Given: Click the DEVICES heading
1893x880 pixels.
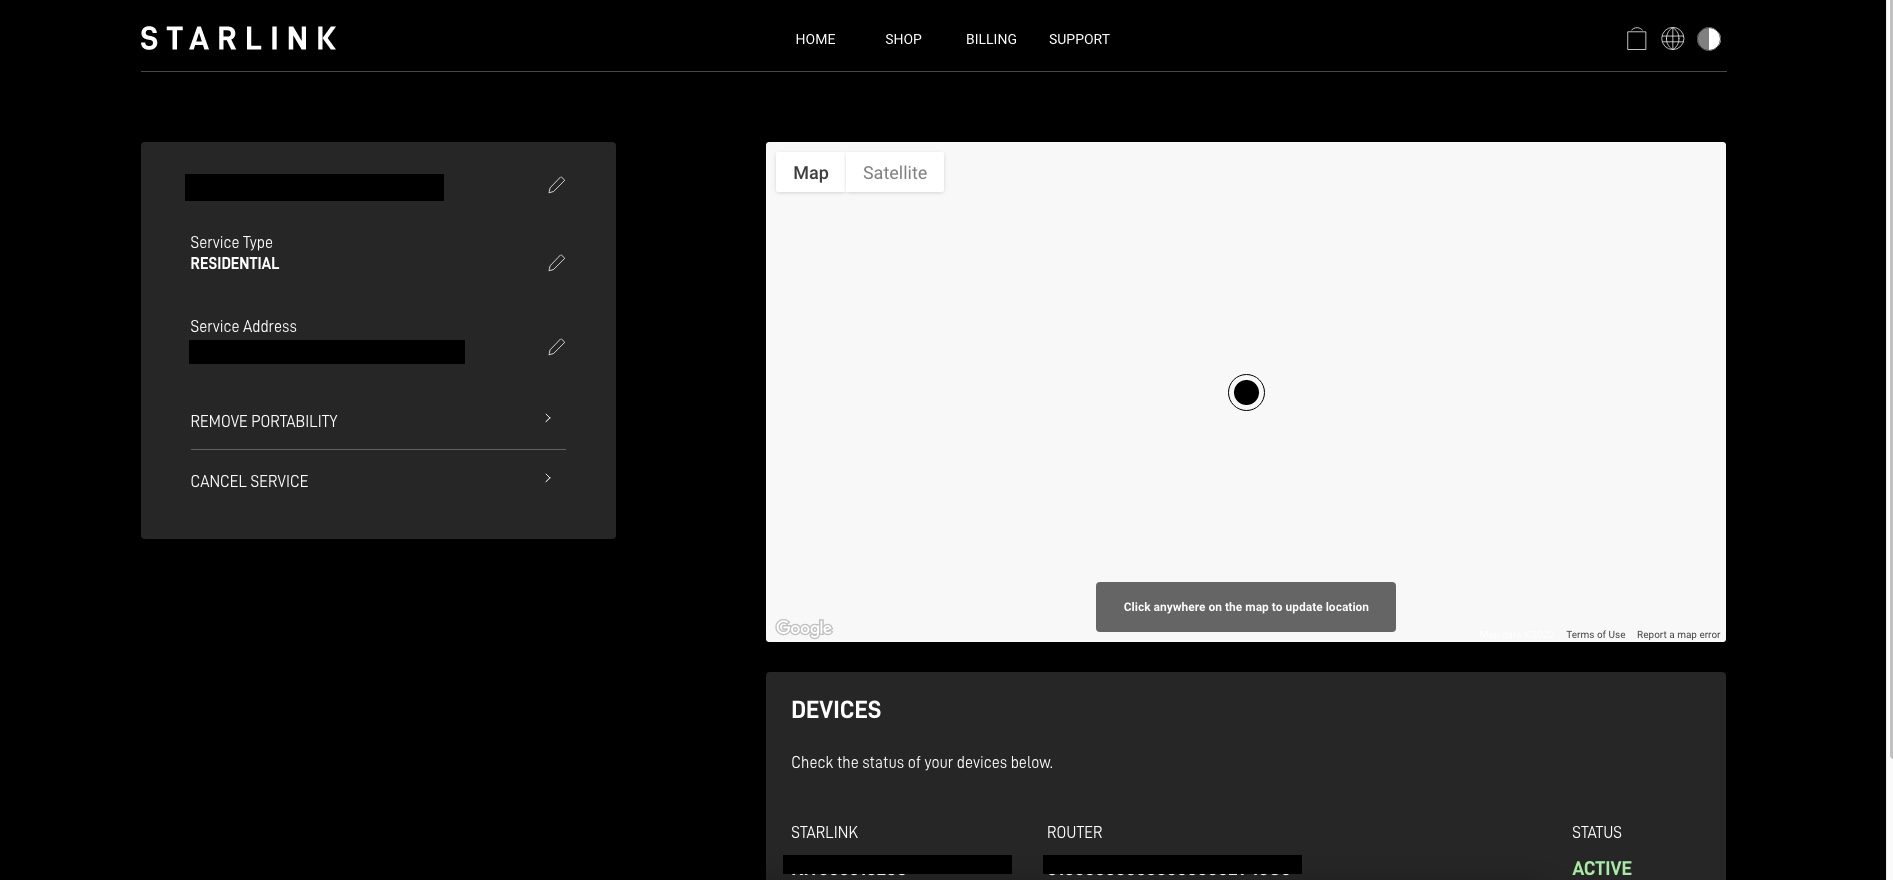Looking at the screenshot, I should click(836, 710).
